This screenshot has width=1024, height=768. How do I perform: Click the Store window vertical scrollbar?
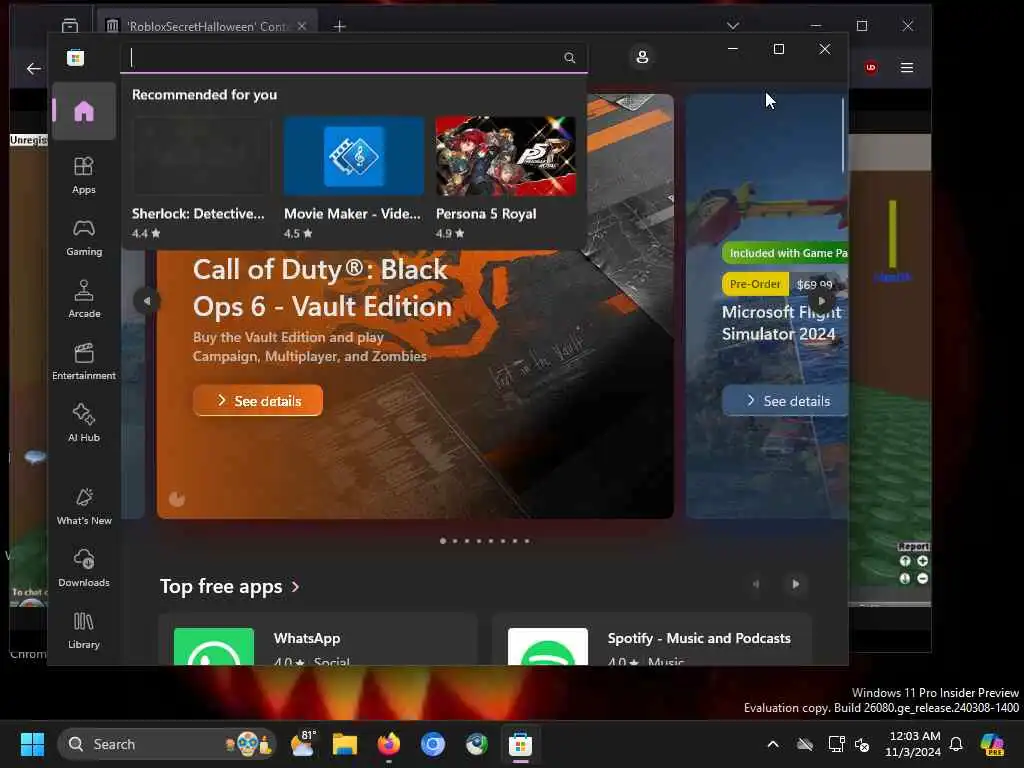point(843,136)
